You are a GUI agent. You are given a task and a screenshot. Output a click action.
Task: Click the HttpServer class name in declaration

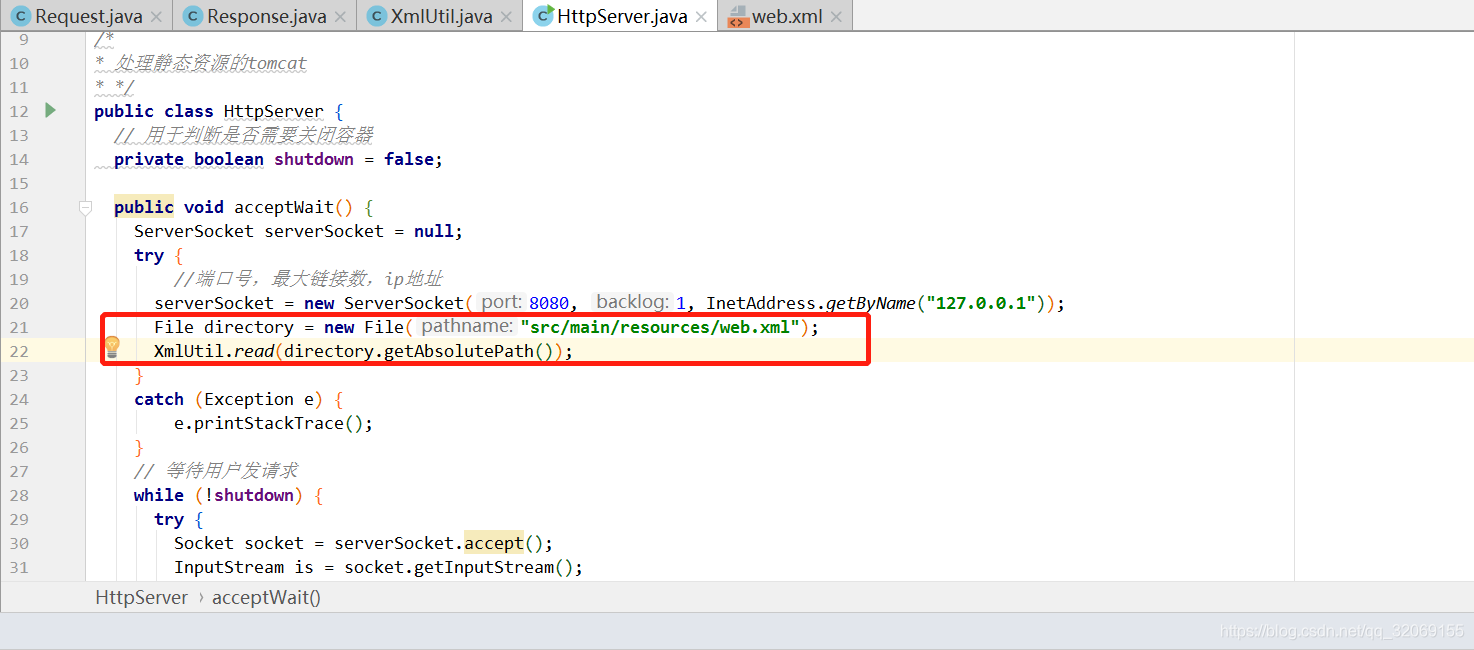[x=274, y=111]
